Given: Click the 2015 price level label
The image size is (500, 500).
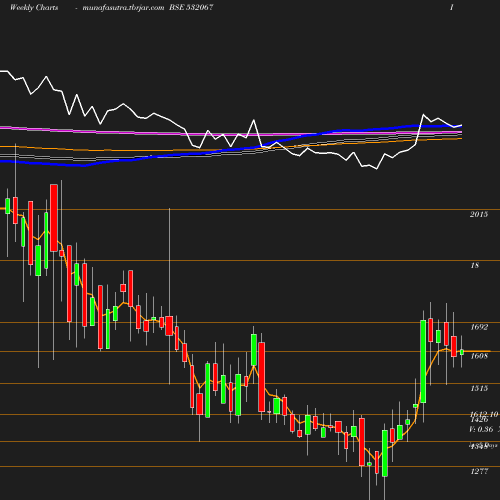Looking at the screenshot, I should coord(479,214).
